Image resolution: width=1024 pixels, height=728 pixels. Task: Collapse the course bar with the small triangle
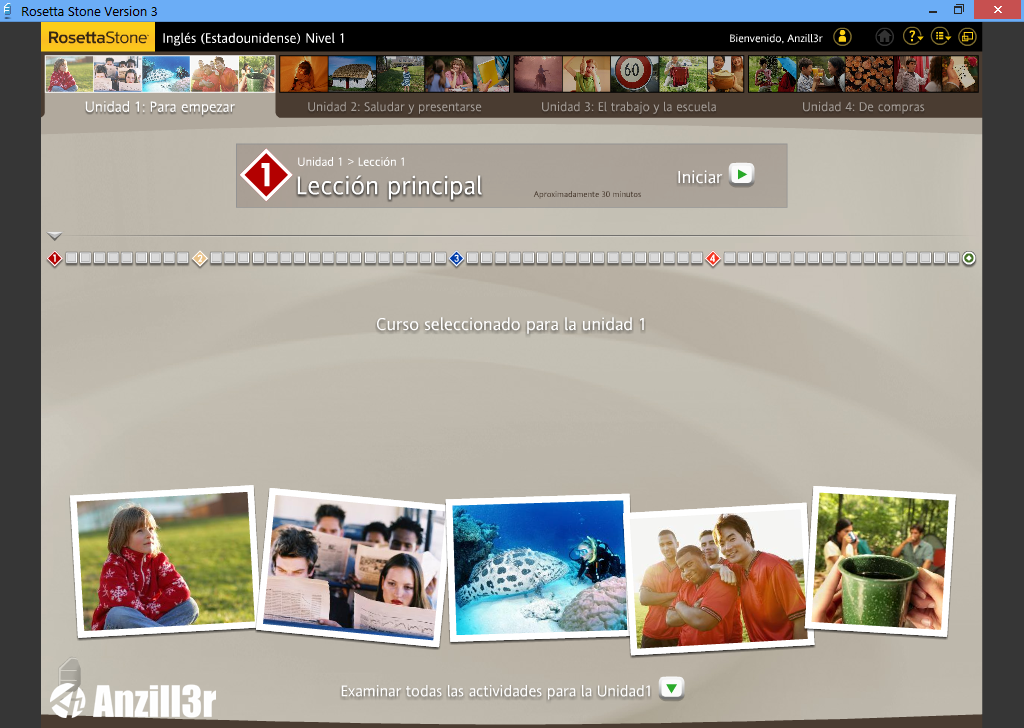(55, 236)
